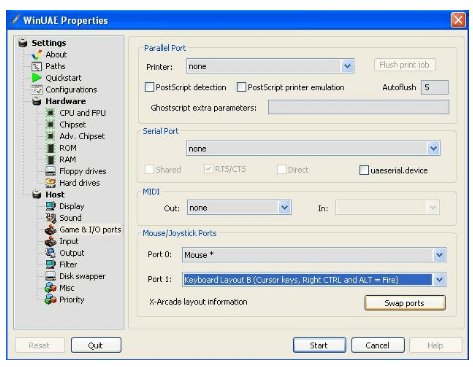
Task: Click the Output icon
Action: click(x=50, y=253)
